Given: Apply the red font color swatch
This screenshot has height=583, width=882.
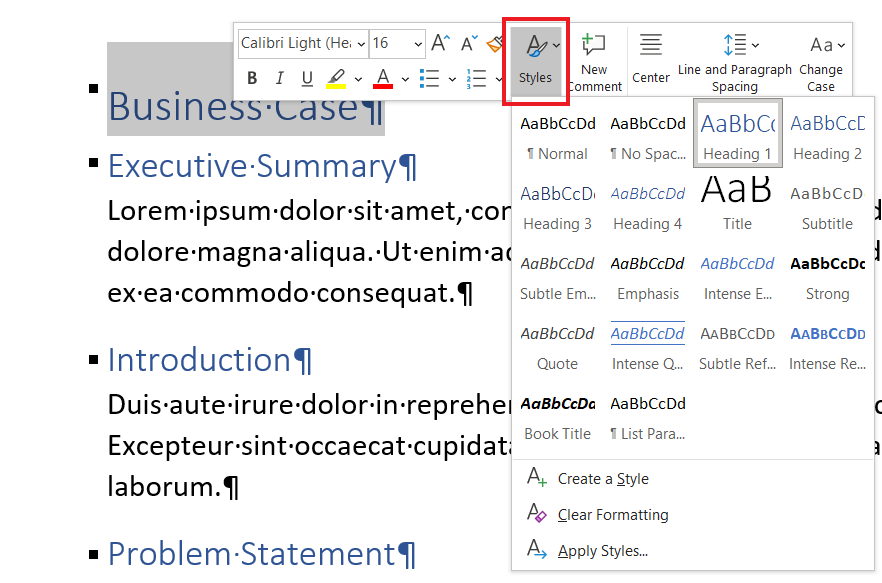Looking at the screenshot, I should [x=383, y=78].
